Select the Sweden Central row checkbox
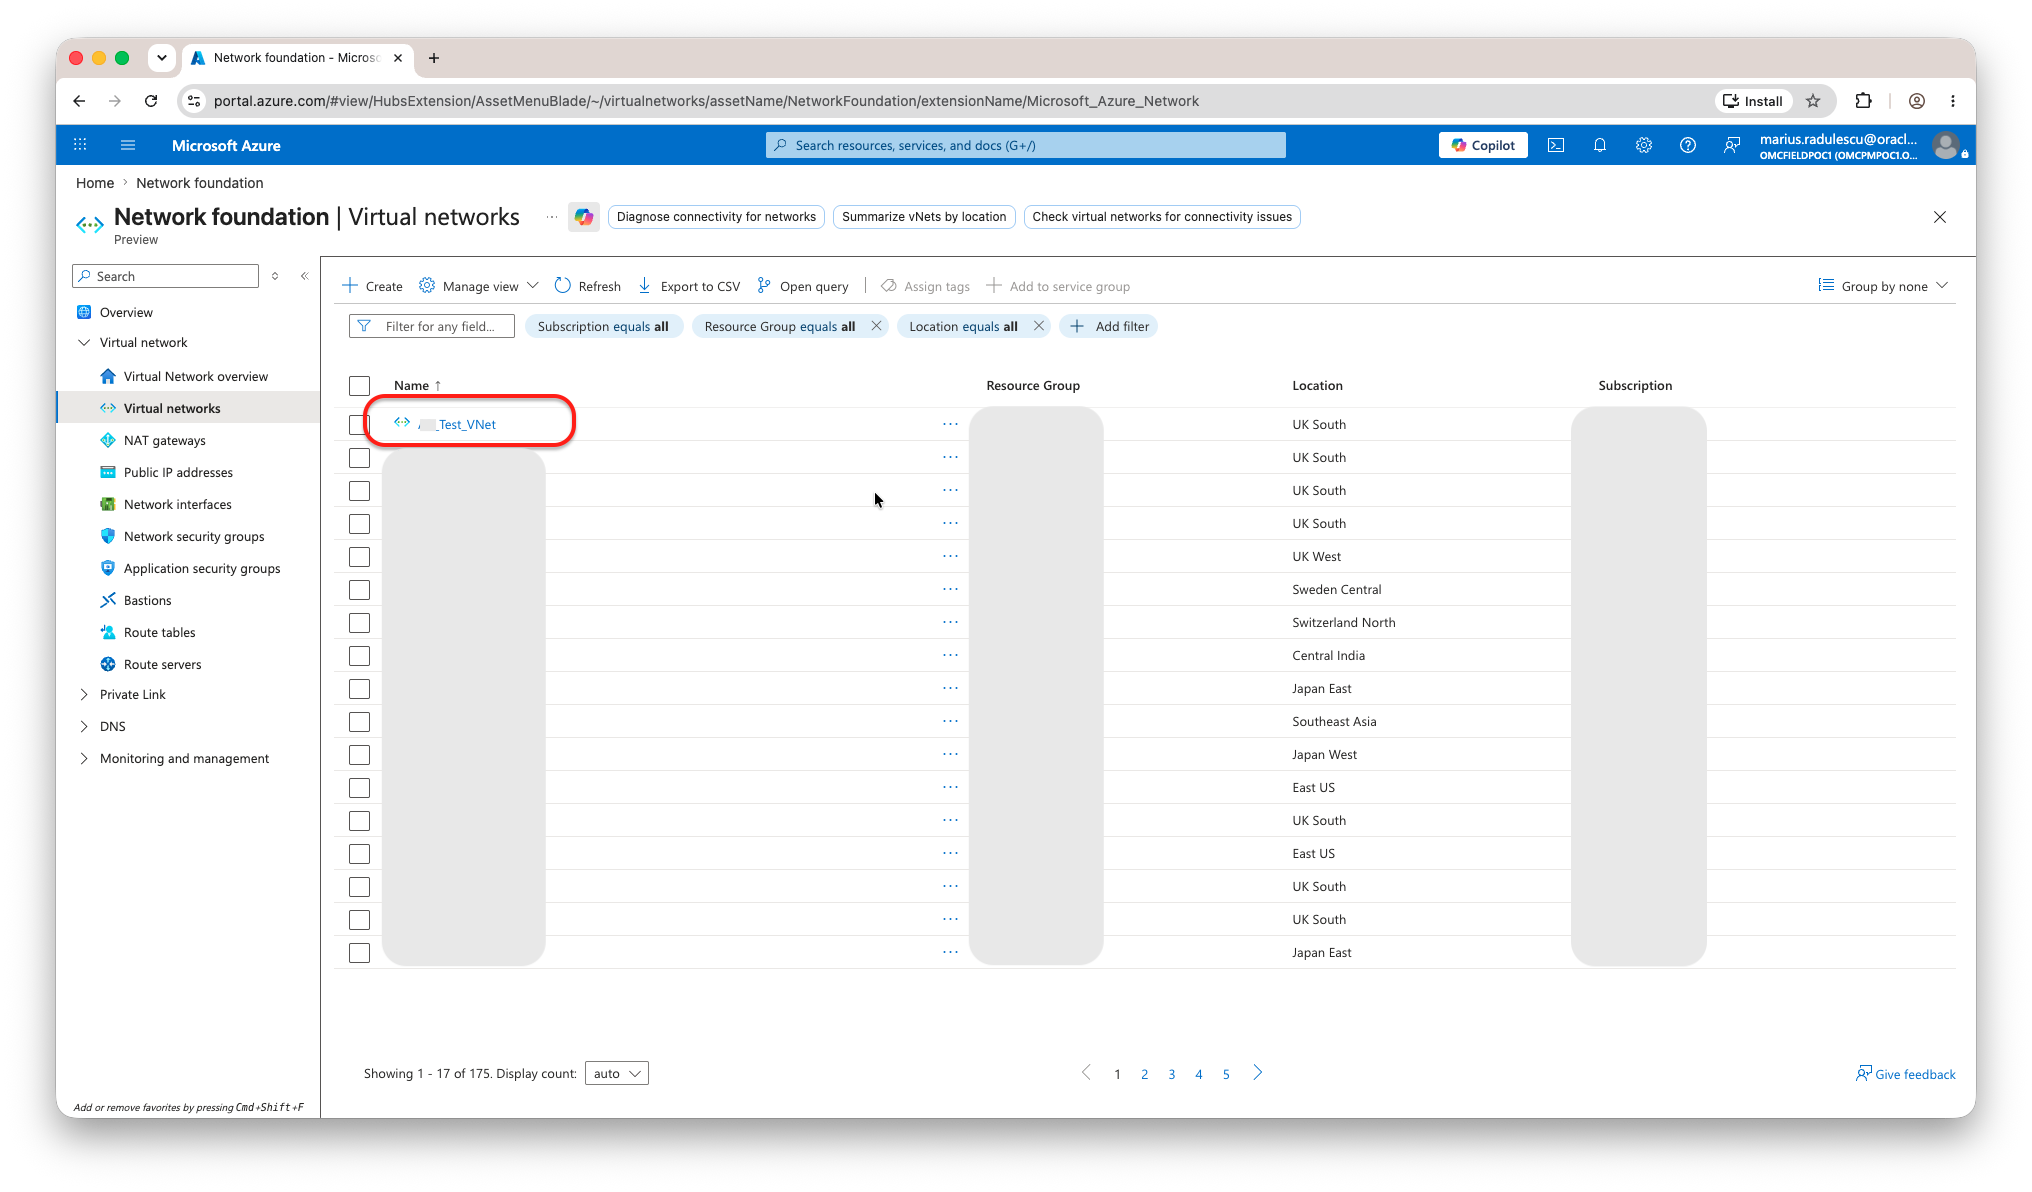The height and width of the screenshot is (1192, 2032). 359,590
